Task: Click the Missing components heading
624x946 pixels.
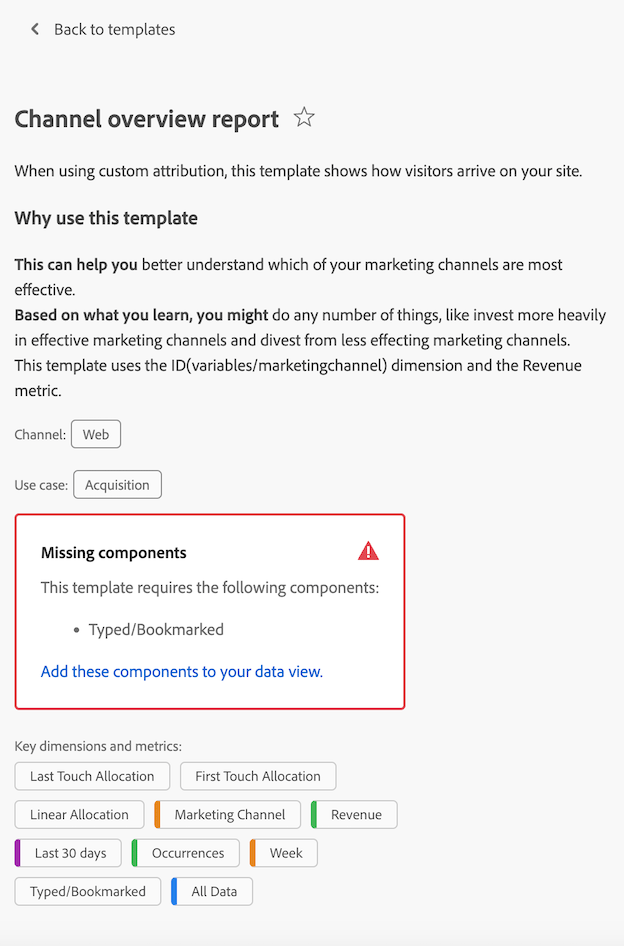Action: [x=113, y=553]
